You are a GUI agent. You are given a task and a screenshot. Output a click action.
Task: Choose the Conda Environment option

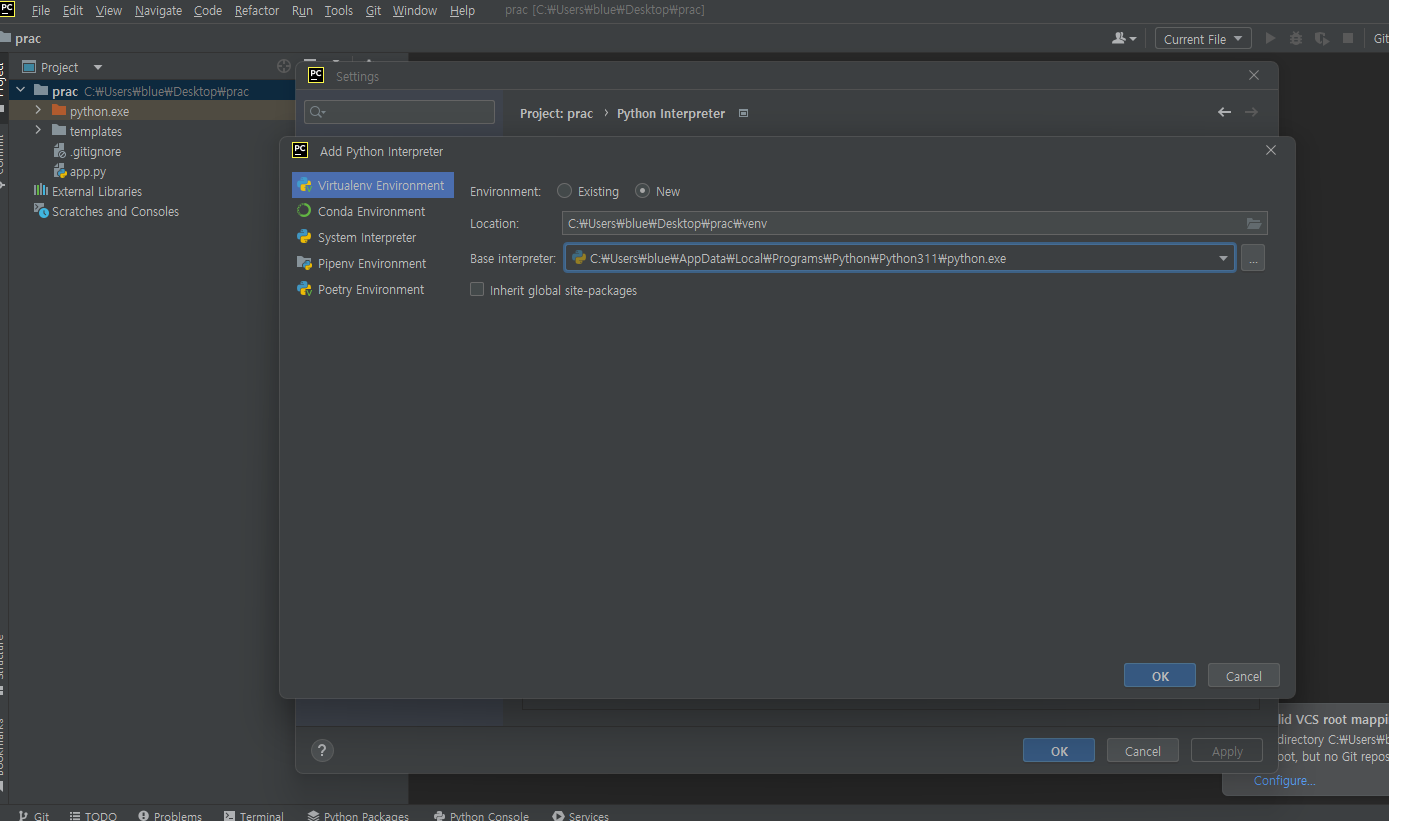point(372,211)
